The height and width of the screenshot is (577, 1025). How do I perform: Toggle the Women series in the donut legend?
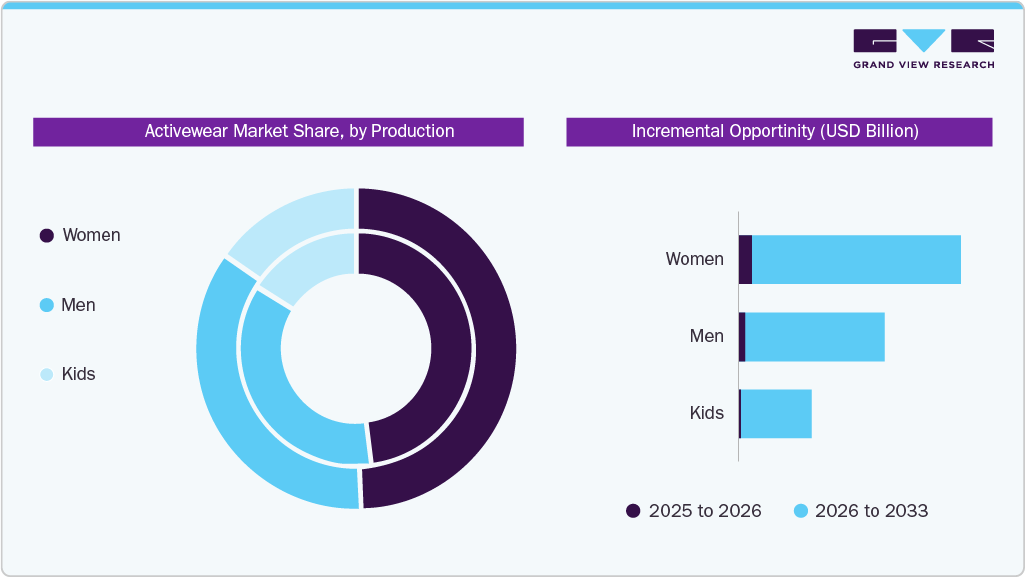(90, 235)
